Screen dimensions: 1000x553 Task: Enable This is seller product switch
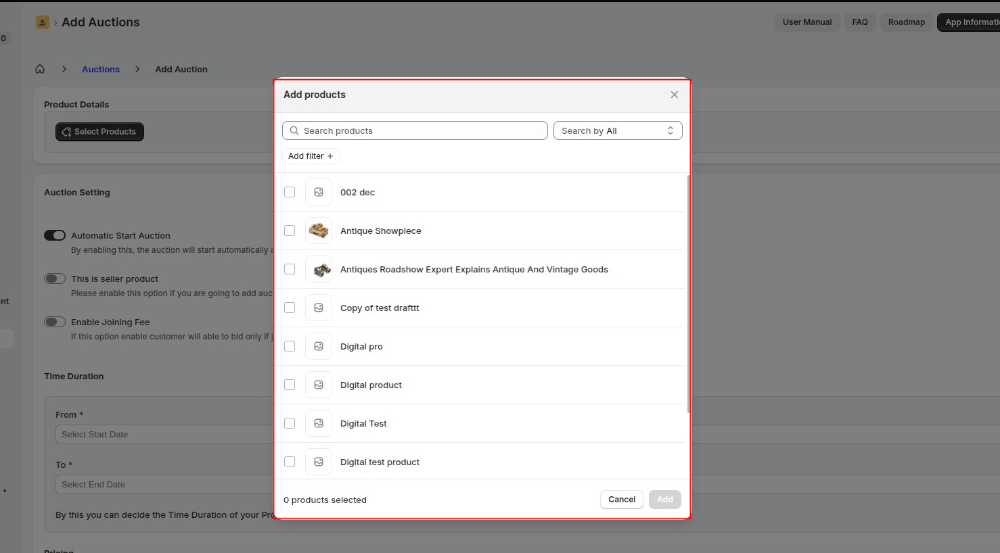(55, 279)
